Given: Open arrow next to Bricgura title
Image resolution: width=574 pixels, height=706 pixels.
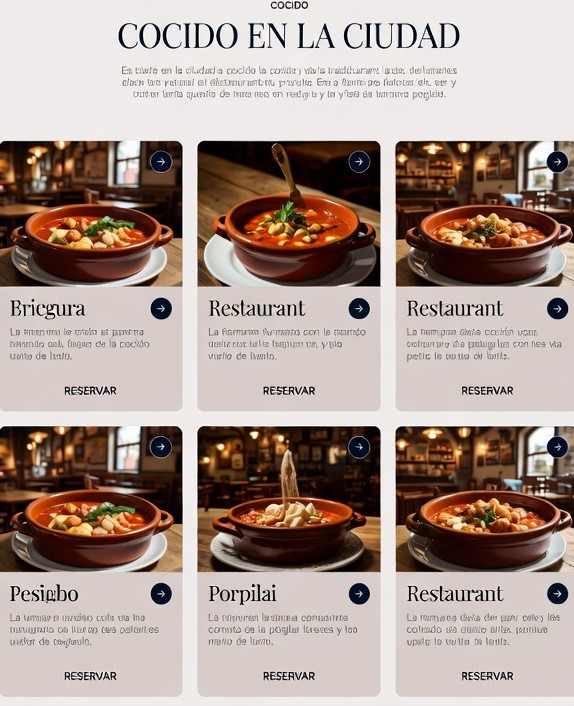Looking at the screenshot, I should click(x=161, y=308).
